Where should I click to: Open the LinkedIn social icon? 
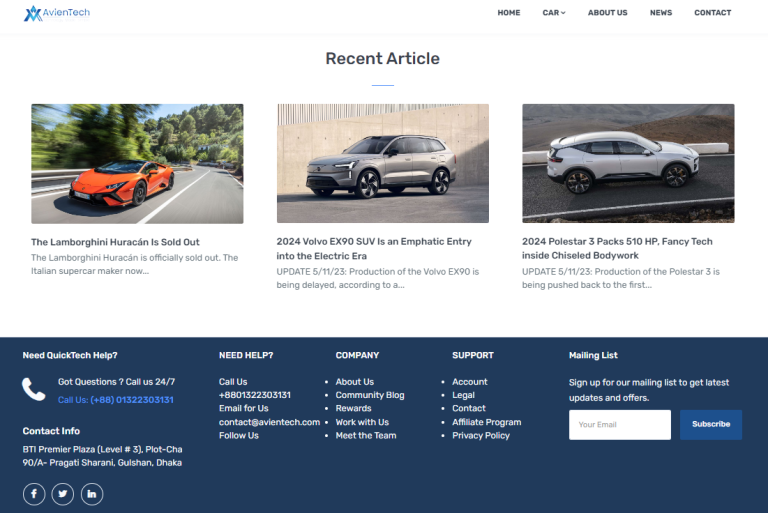[92, 494]
